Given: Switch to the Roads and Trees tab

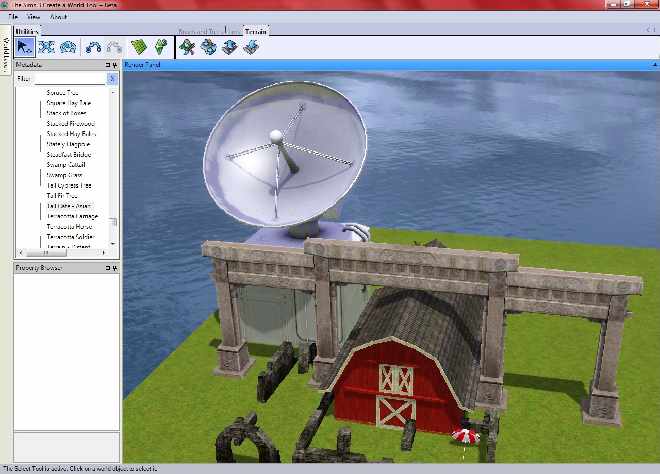Looking at the screenshot, I should (x=209, y=31).
